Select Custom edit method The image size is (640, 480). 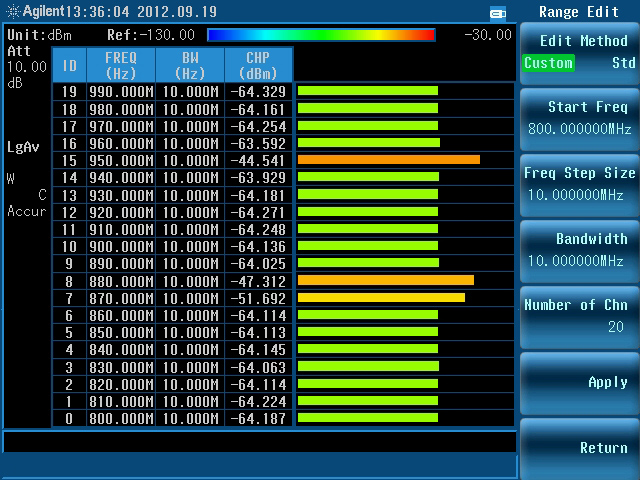(x=548, y=63)
